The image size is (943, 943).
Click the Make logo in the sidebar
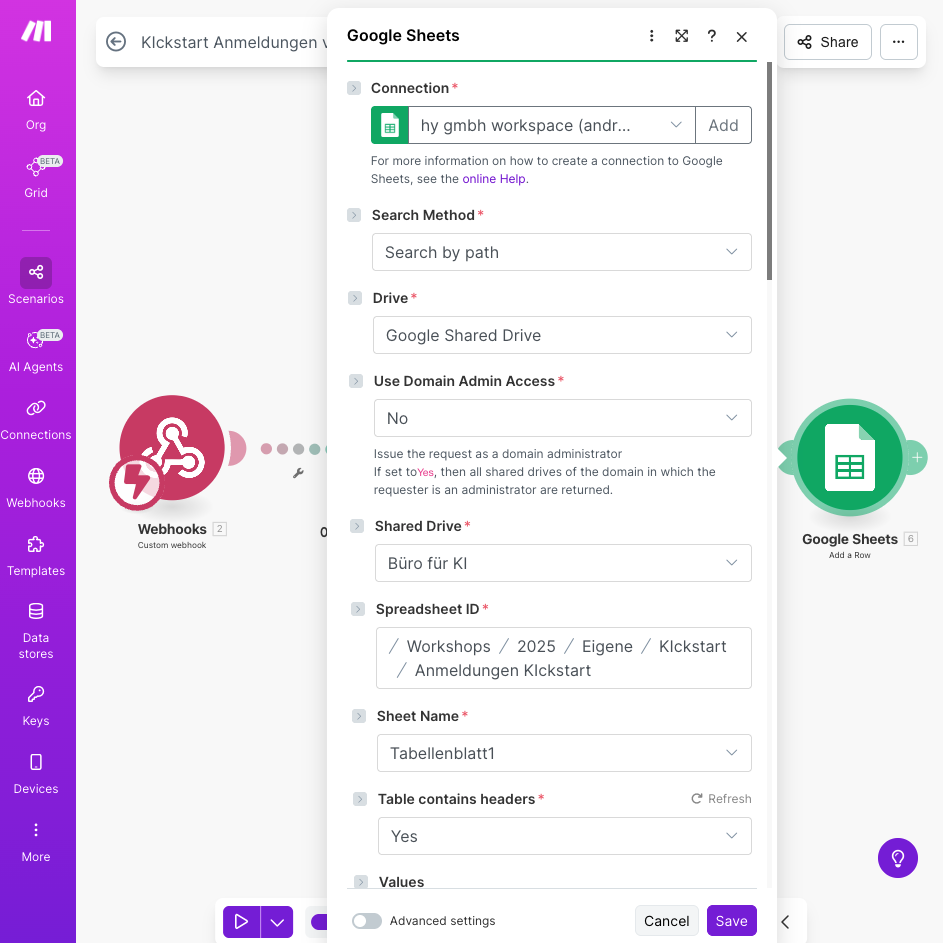[x=36, y=31]
